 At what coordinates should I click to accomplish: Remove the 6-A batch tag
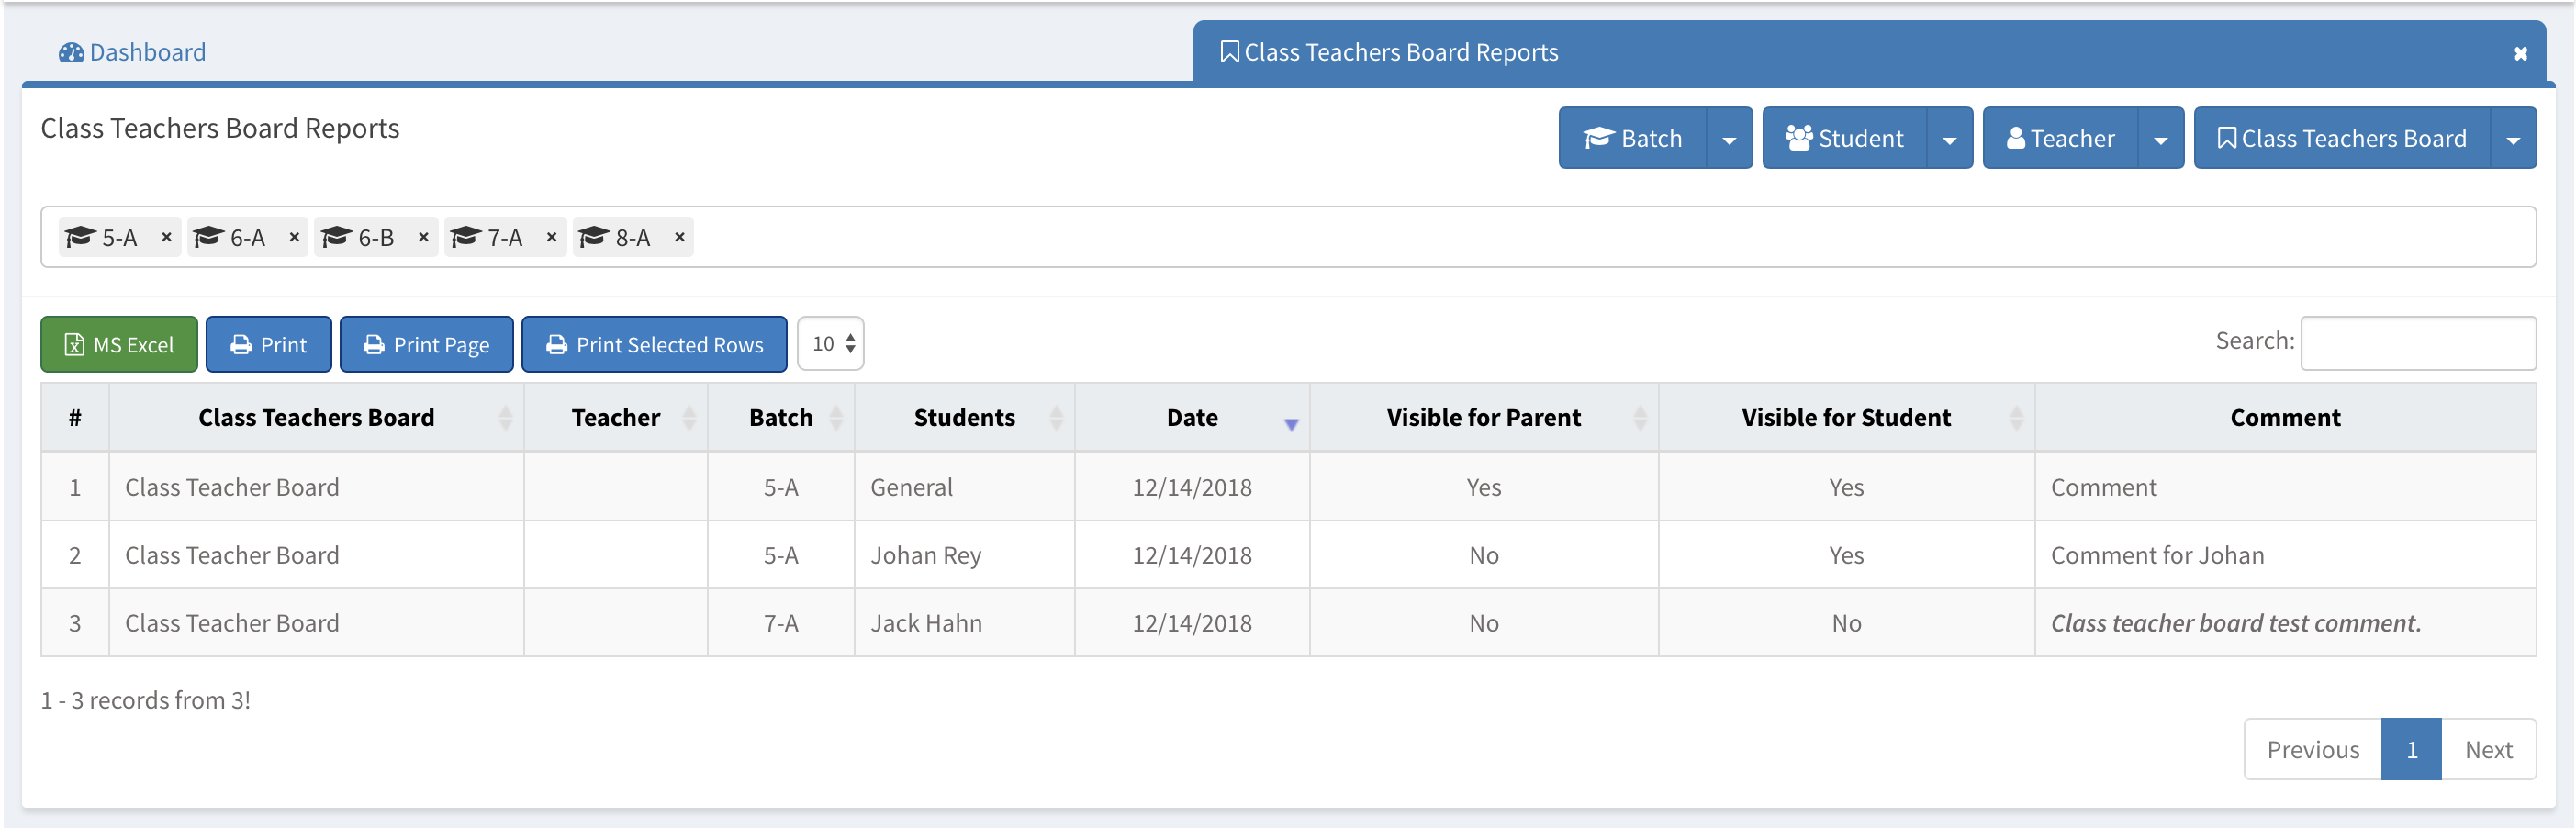pos(294,237)
